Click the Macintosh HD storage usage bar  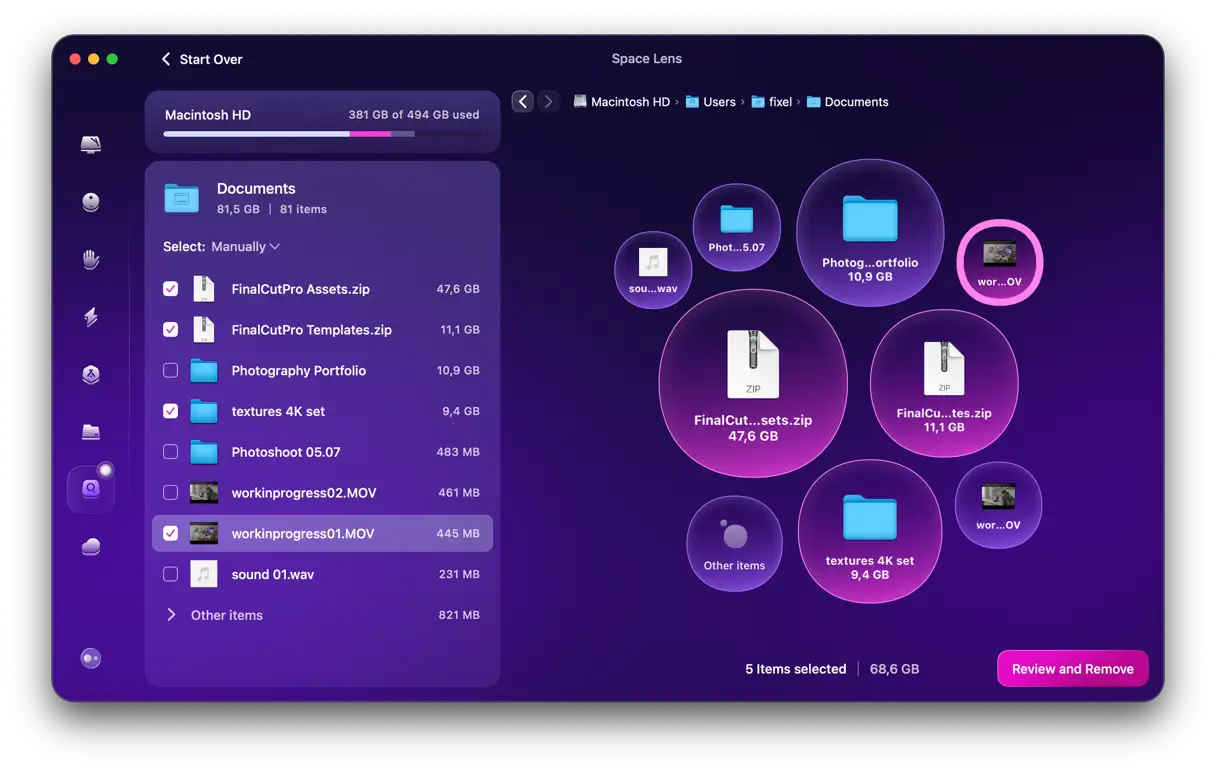pos(322,133)
